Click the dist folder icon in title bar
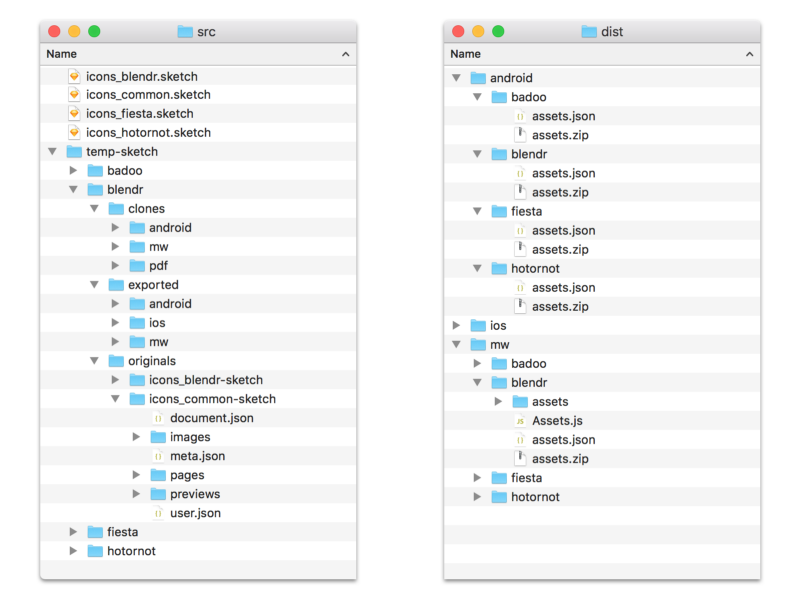This screenshot has width=800, height=600. point(589,32)
